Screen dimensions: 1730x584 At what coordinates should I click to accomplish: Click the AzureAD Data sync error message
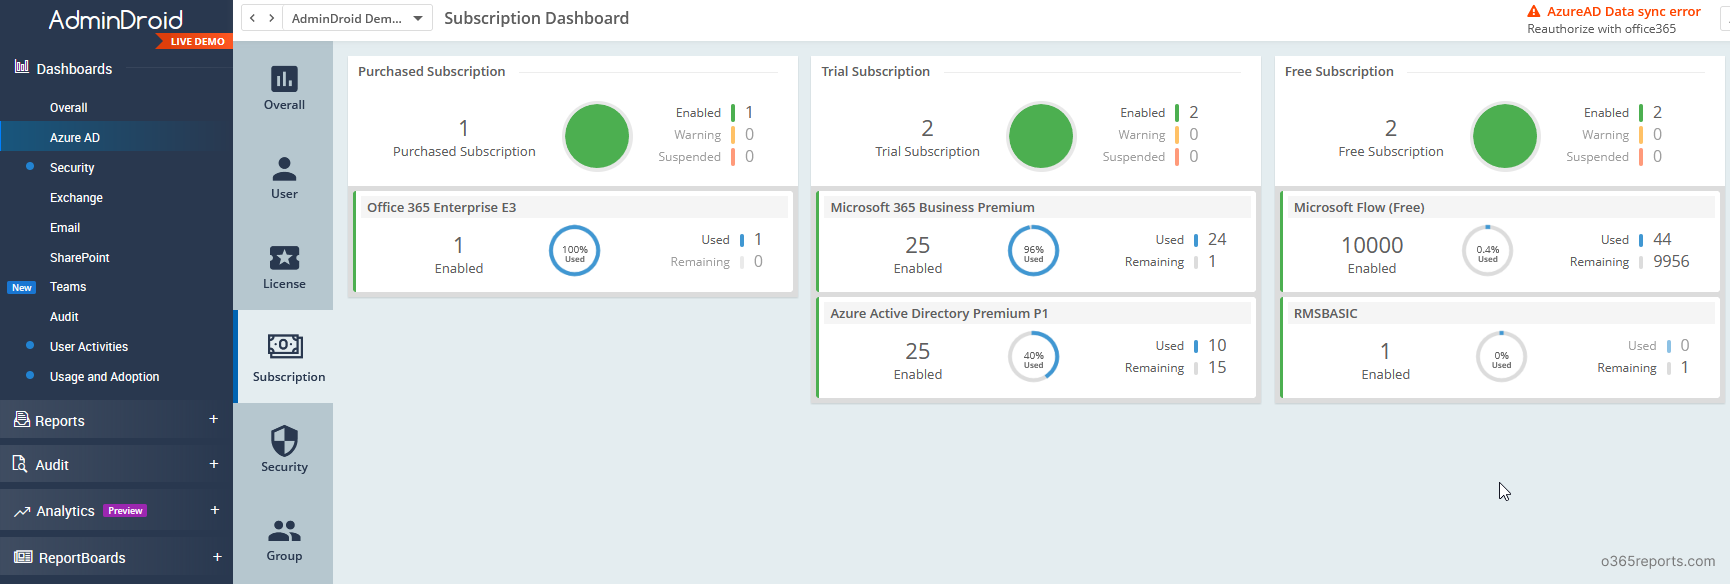[1624, 12]
